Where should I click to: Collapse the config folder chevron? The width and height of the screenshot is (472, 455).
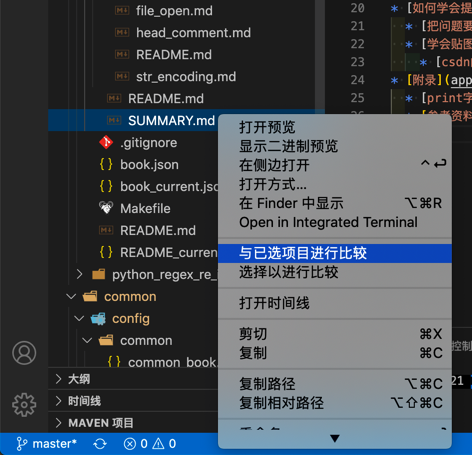79,318
